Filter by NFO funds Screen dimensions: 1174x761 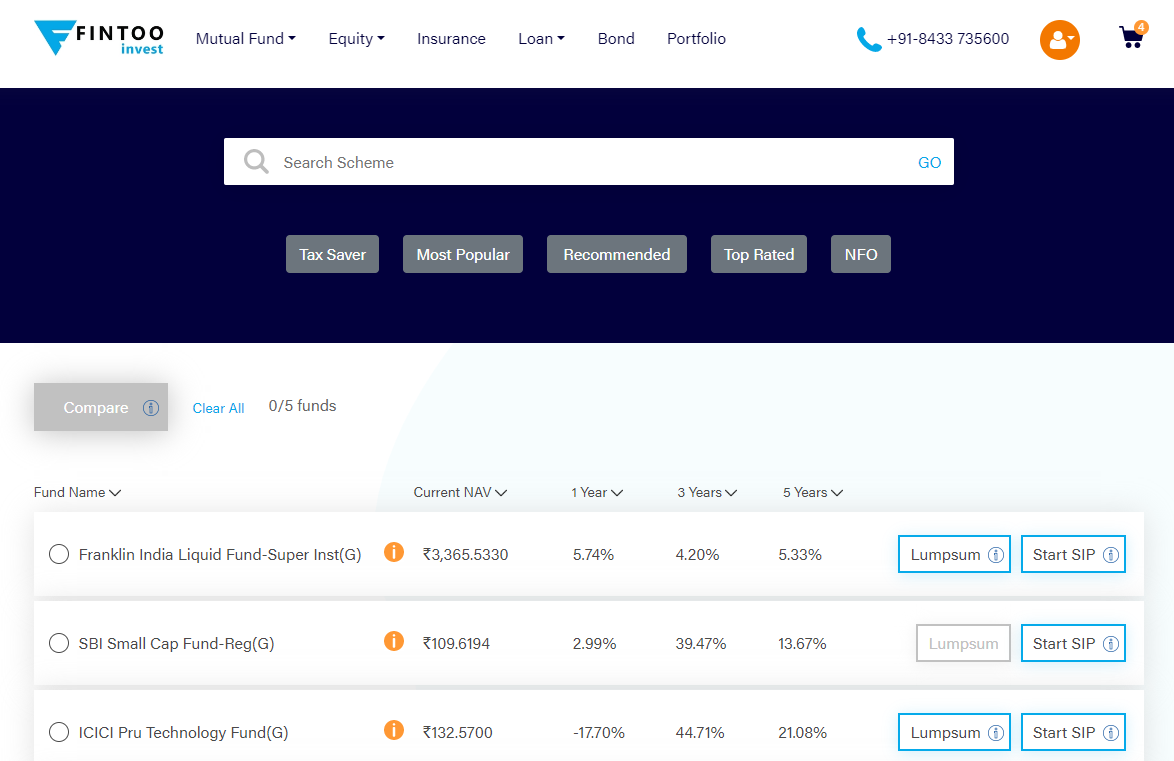[x=861, y=254]
